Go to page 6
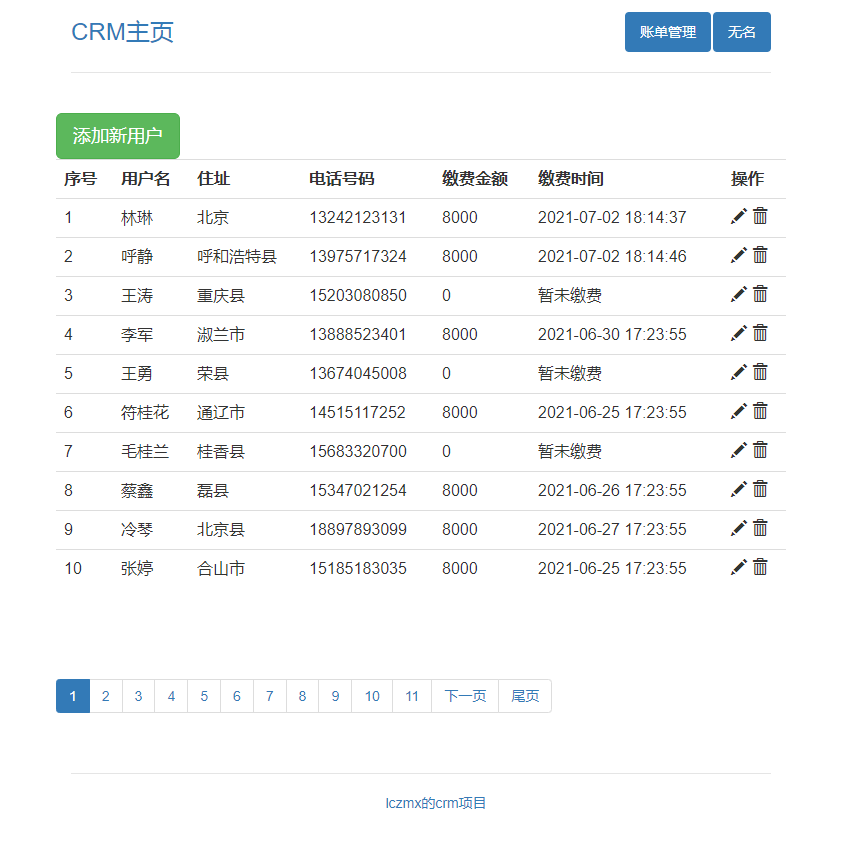 (x=237, y=696)
